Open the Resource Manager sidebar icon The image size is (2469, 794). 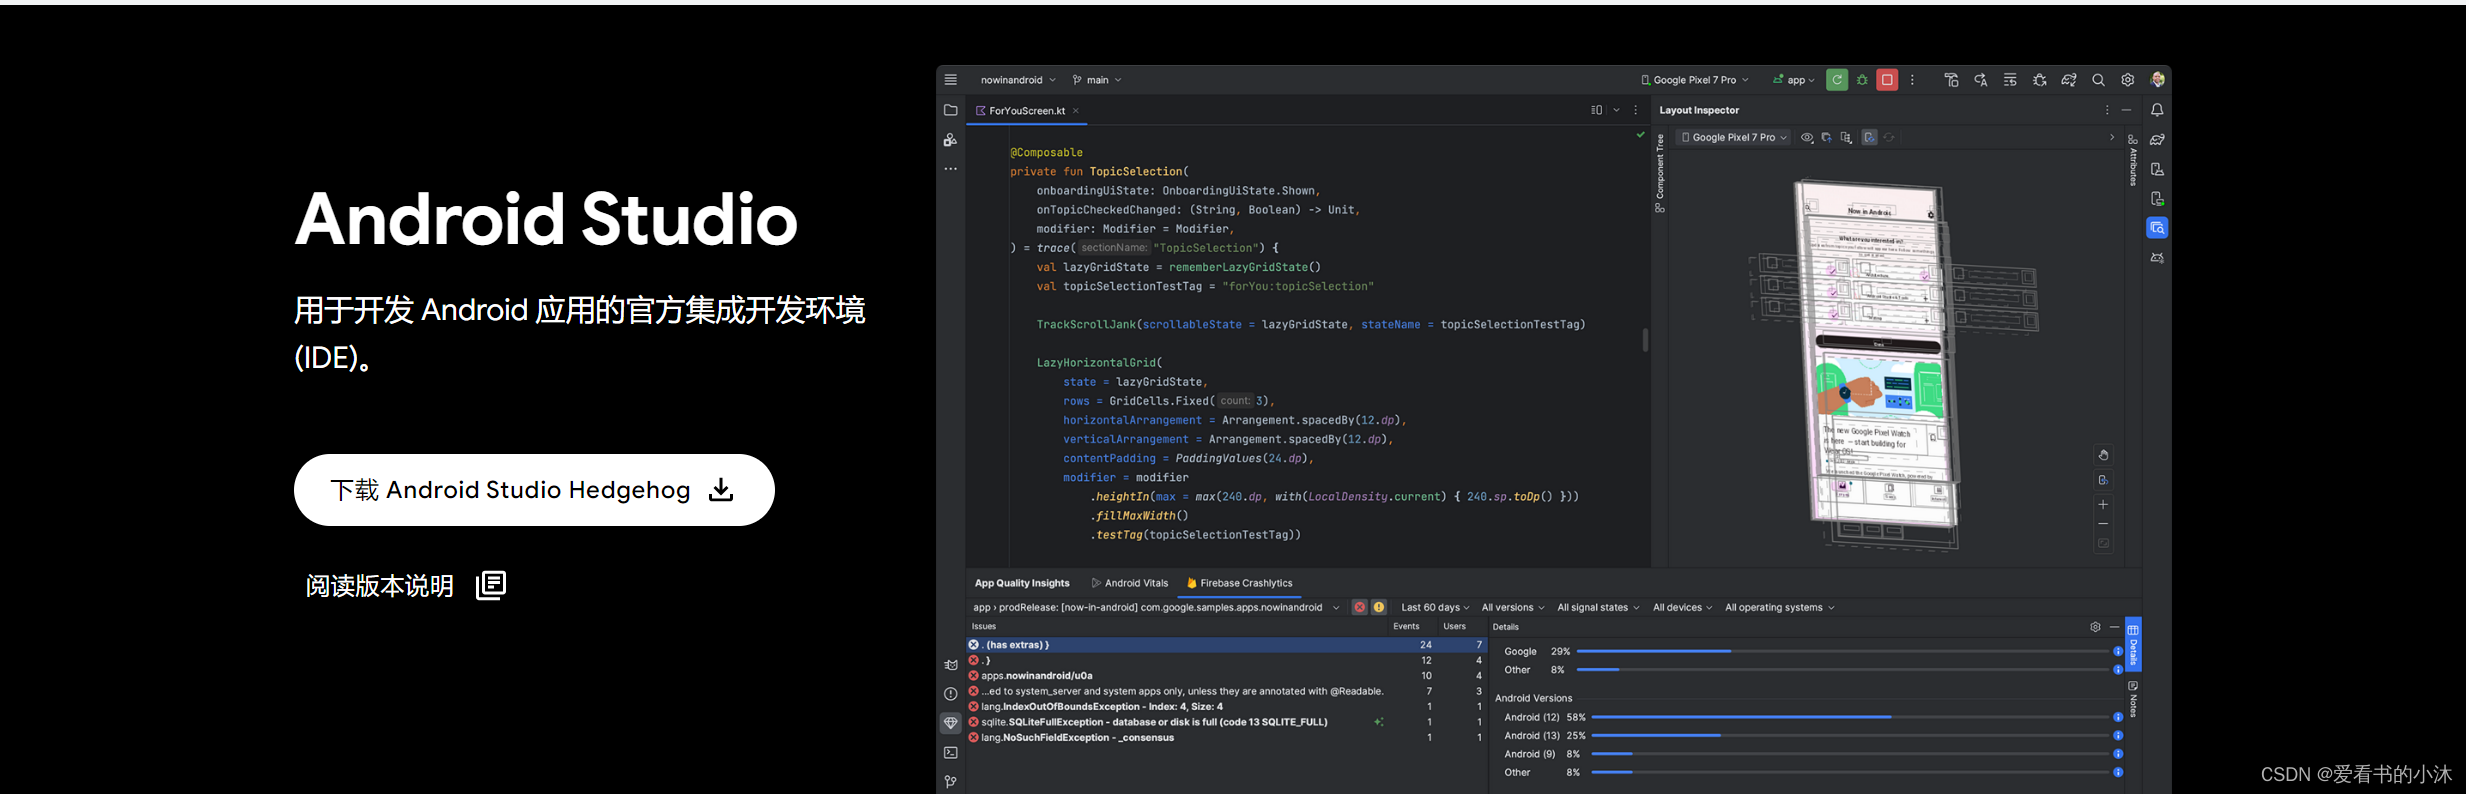pos(950,140)
